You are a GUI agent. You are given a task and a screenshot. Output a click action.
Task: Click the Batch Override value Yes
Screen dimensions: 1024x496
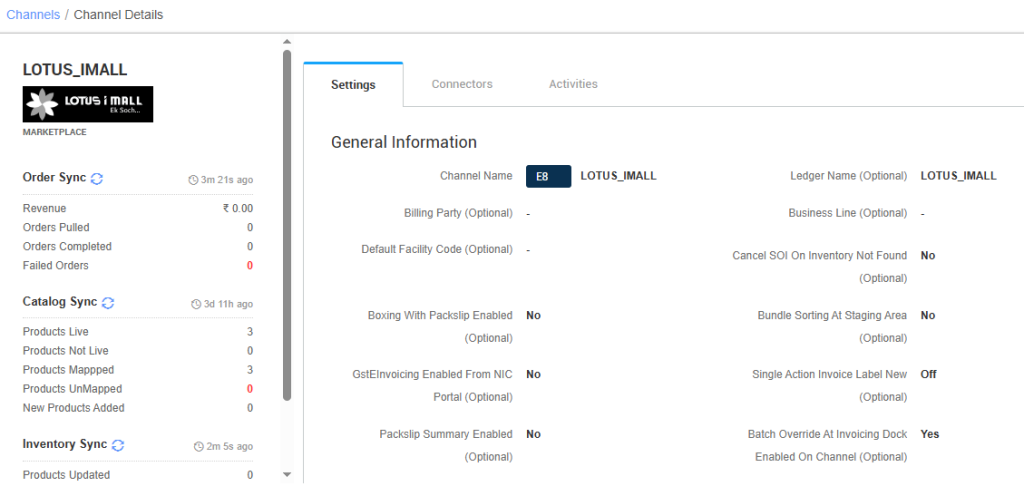coord(930,435)
